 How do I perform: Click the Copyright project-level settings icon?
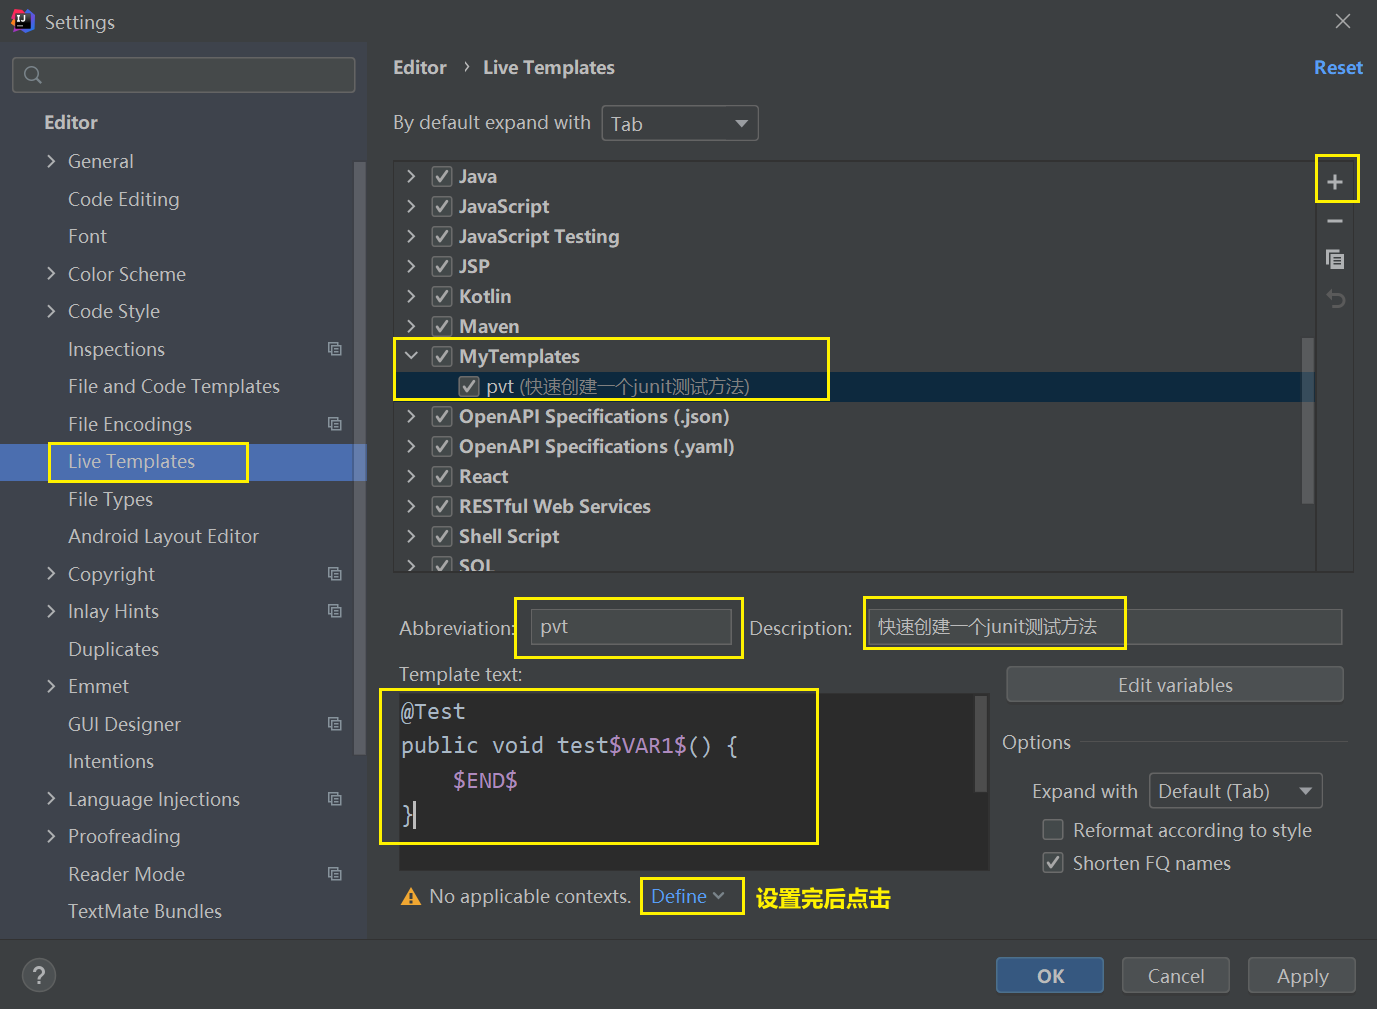pyautogui.click(x=335, y=574)
